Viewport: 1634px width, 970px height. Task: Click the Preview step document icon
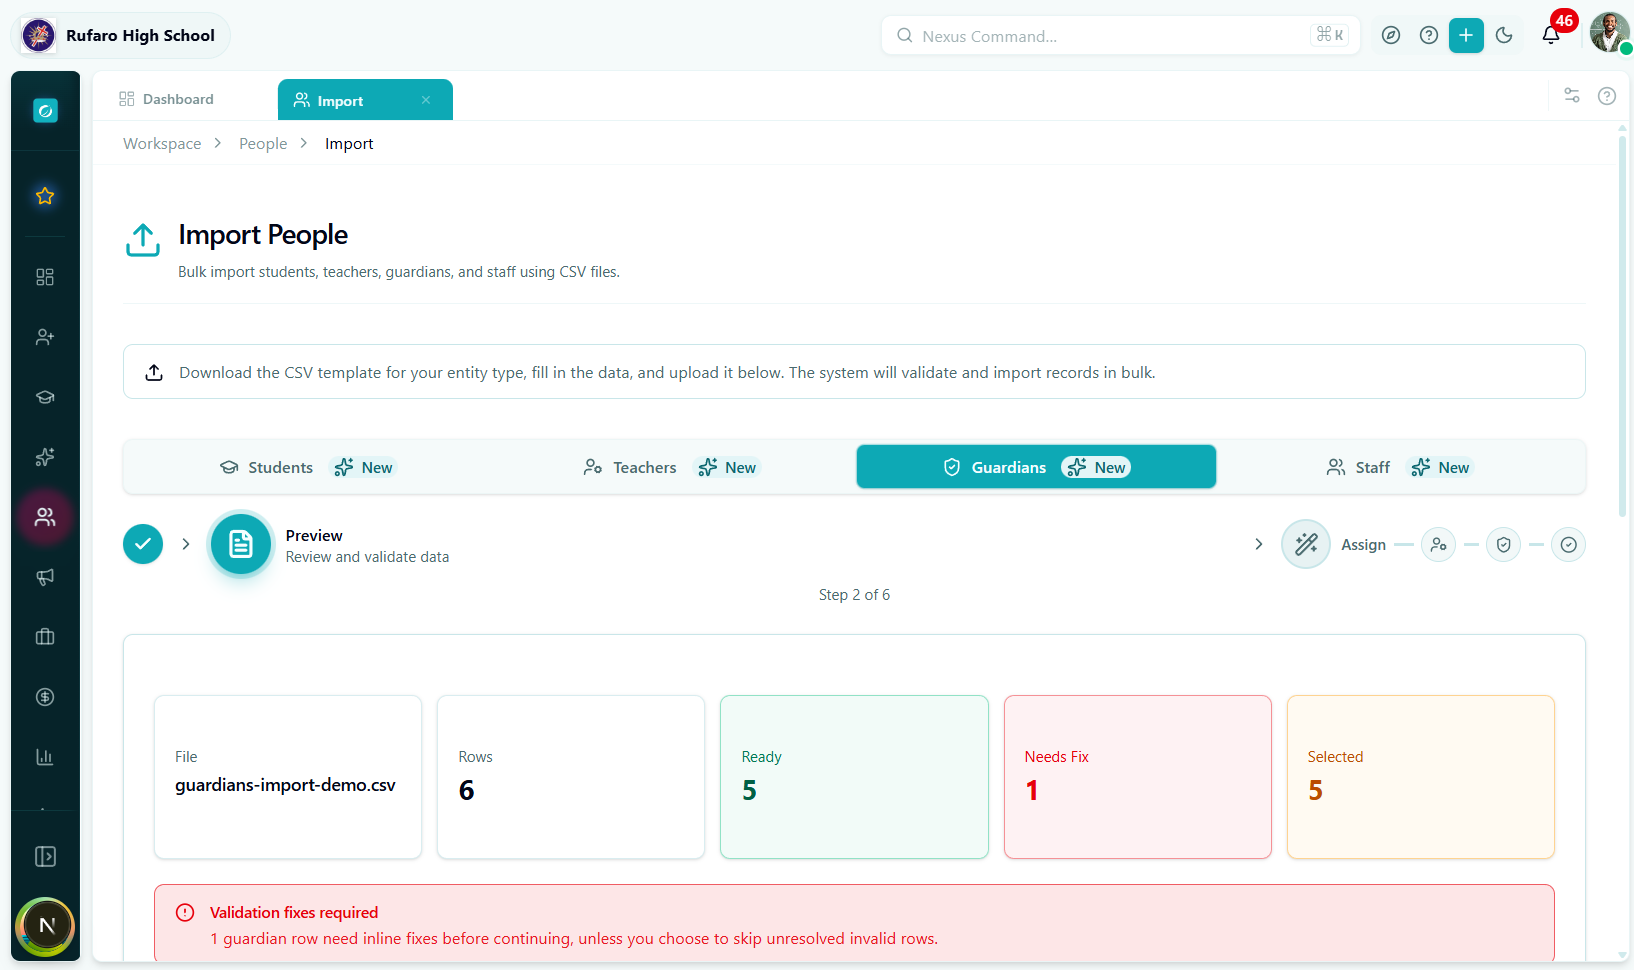click(241, 544)
